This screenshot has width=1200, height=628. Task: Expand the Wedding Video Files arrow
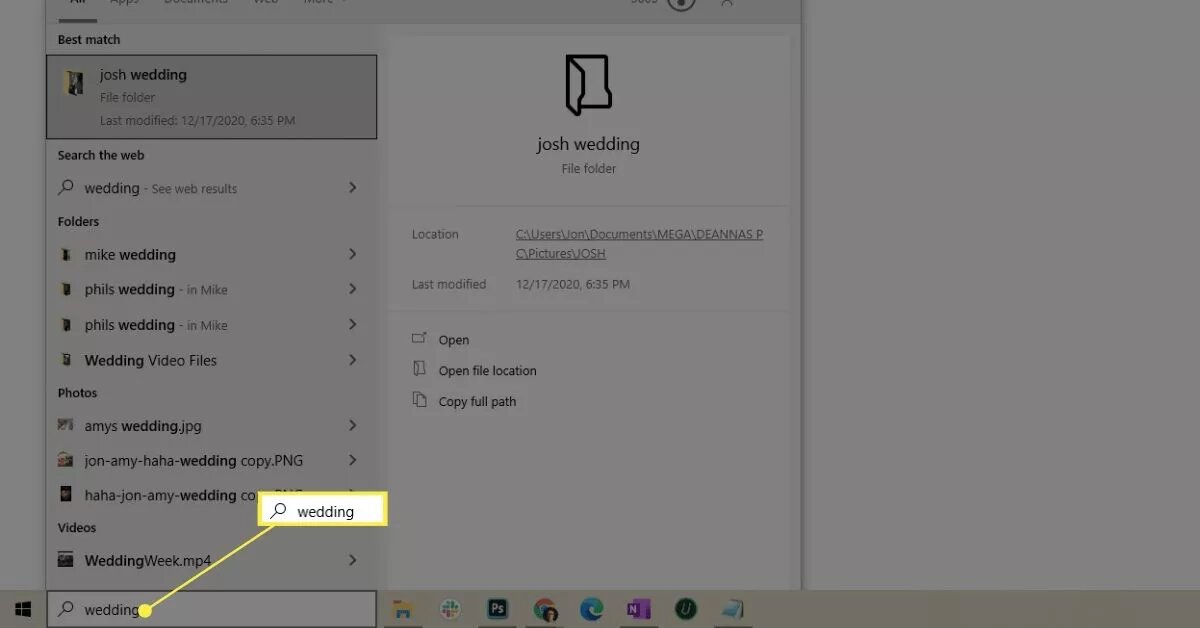tap(352, 359)
